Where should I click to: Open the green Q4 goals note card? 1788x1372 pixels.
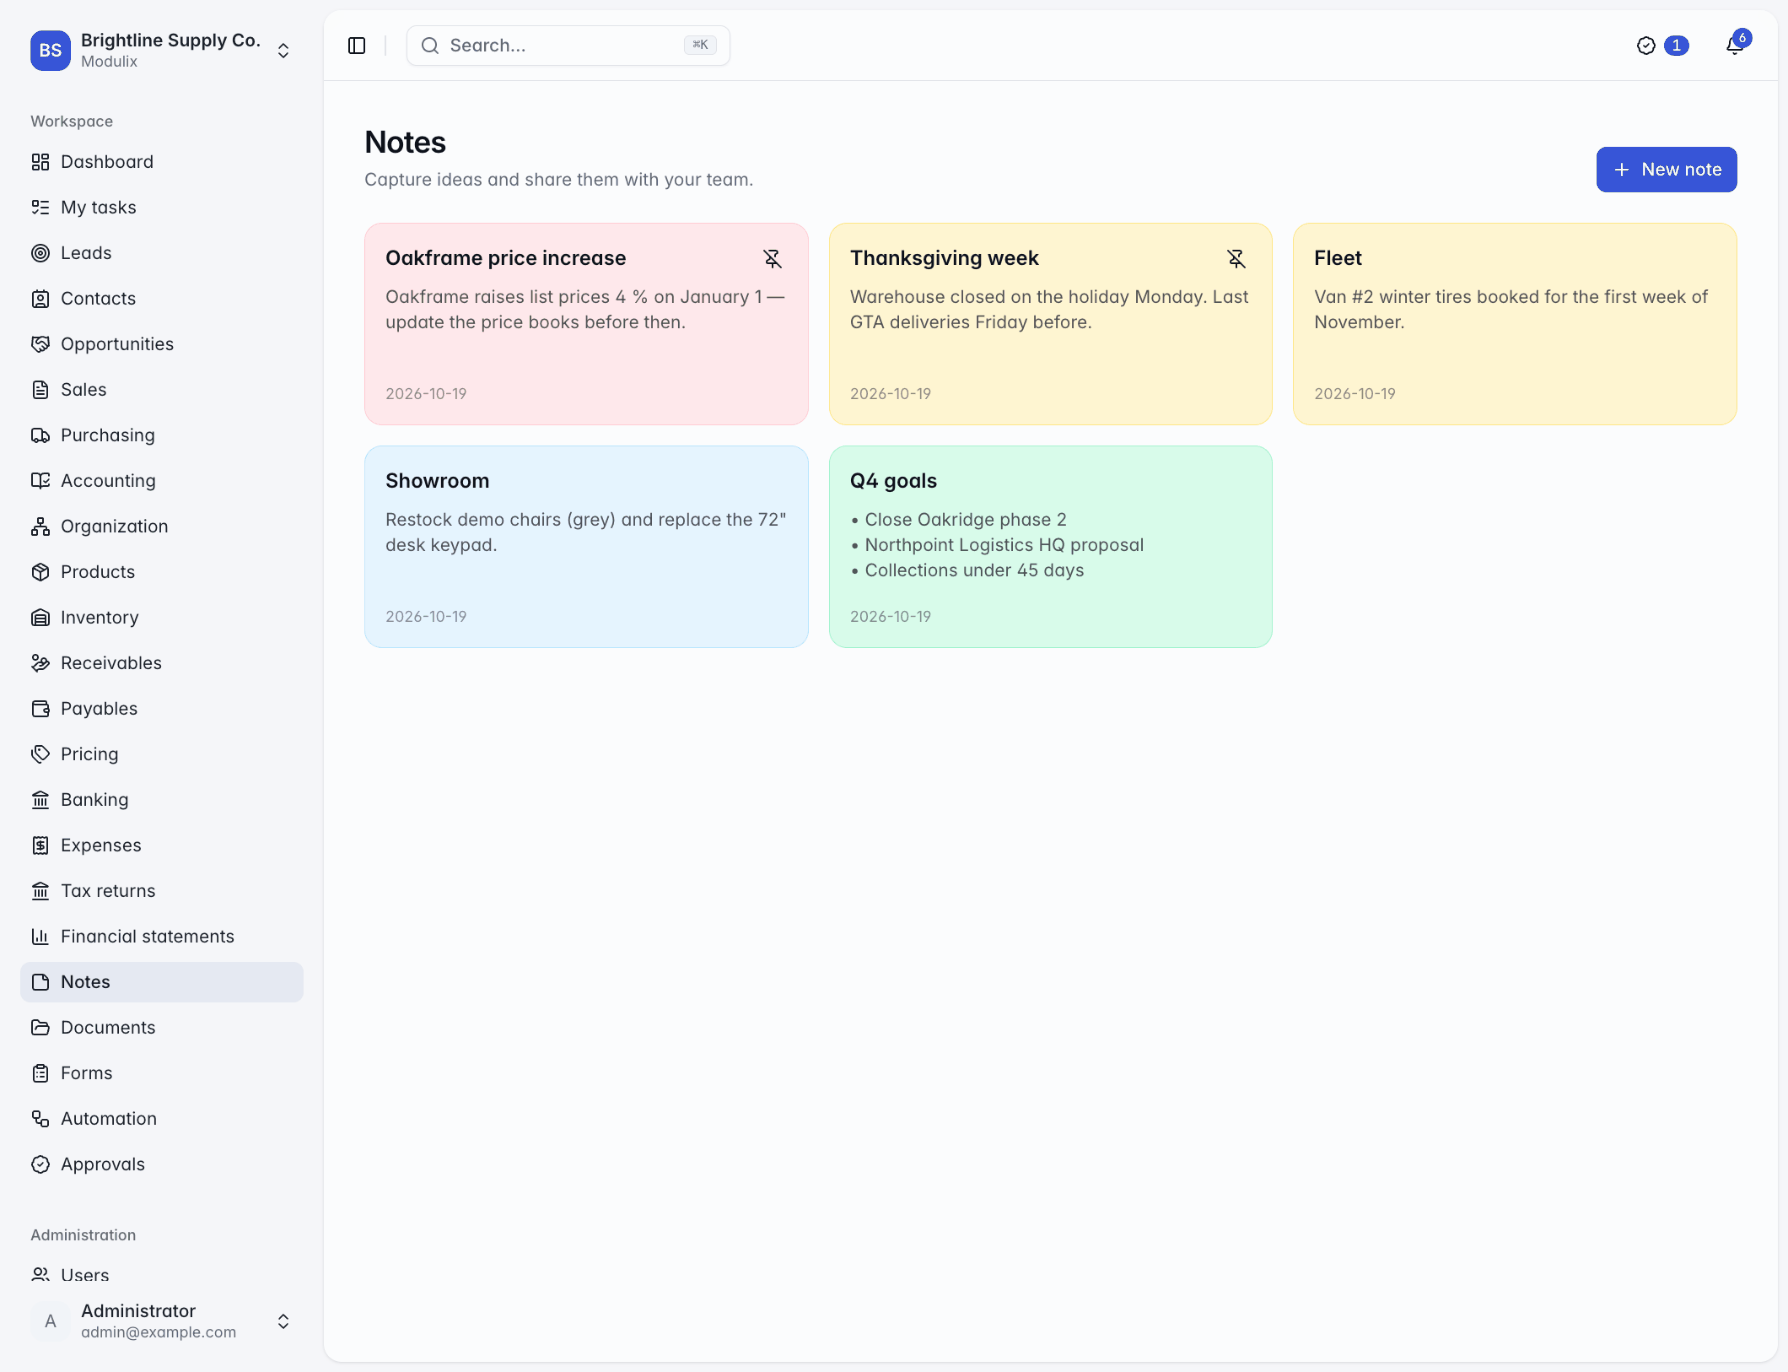(x=1050, y=547)
